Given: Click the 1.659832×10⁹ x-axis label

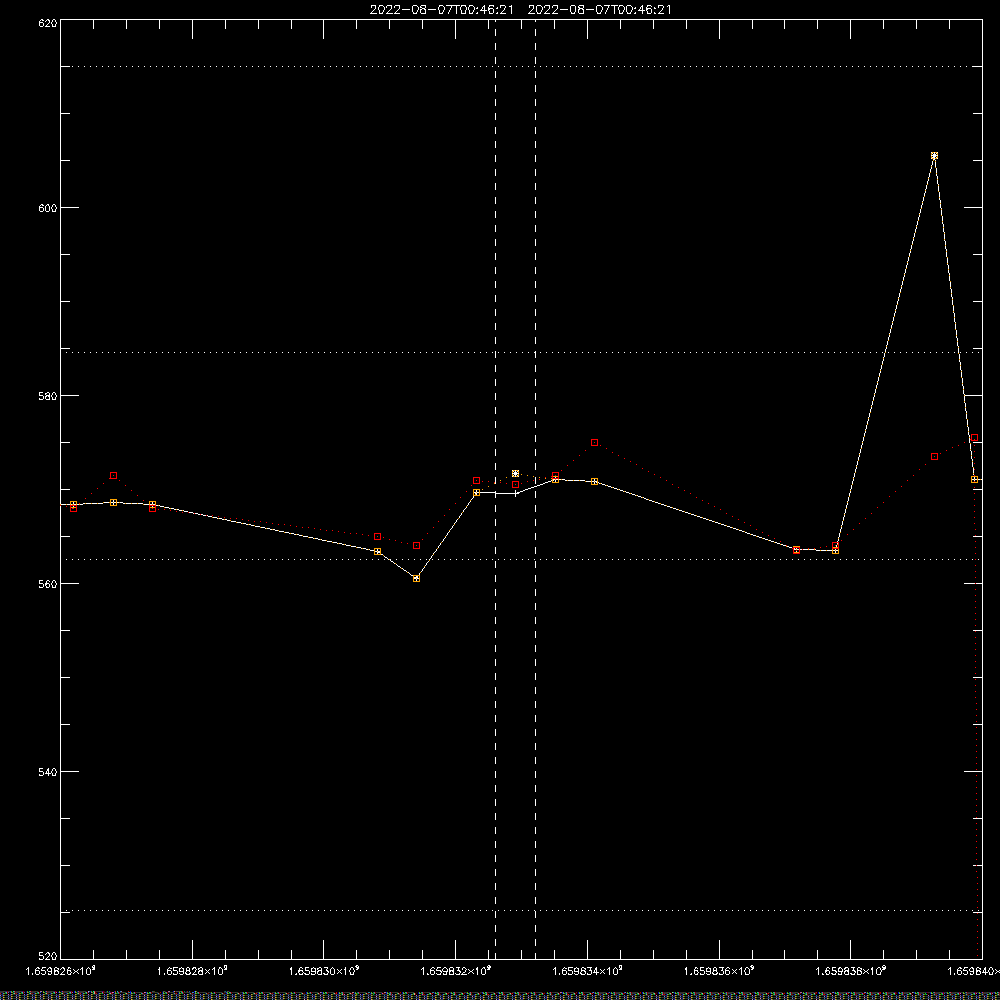Looking at the screenshot, I should 456,971.
